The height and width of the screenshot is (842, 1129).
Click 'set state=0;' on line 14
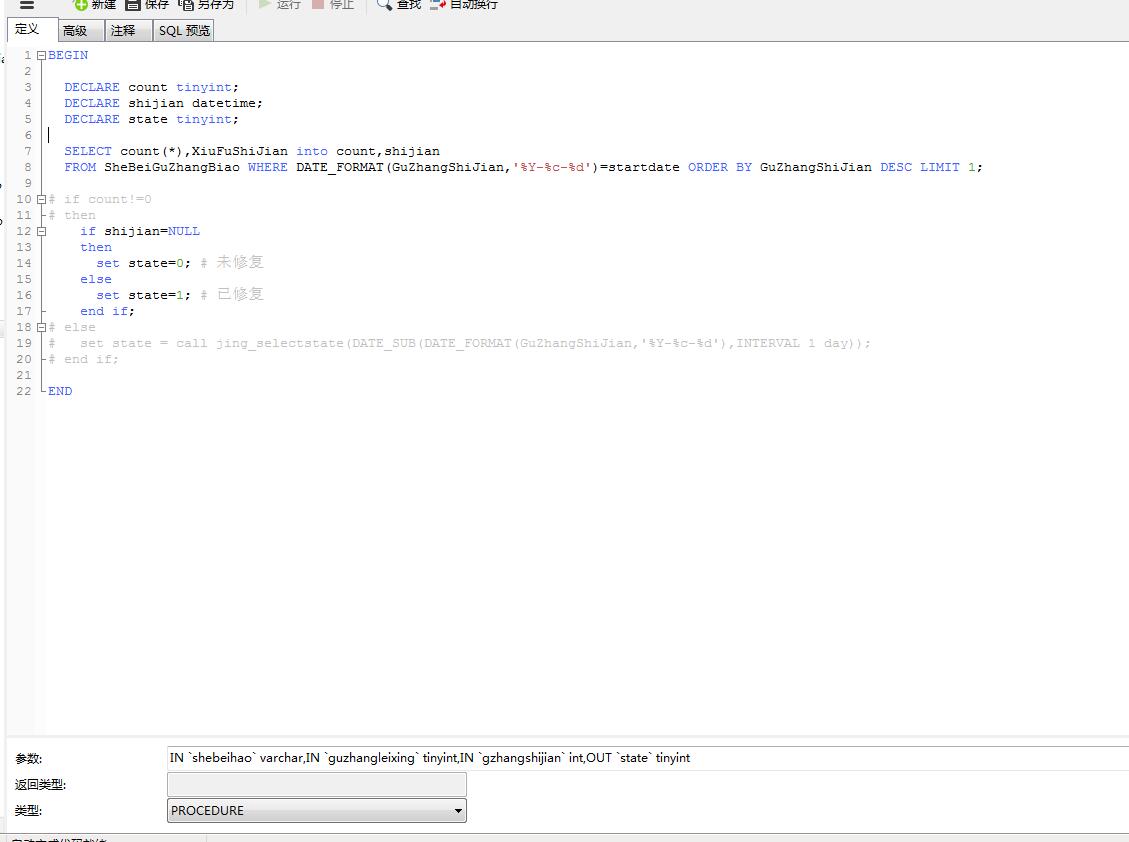[x=143, y=264]
